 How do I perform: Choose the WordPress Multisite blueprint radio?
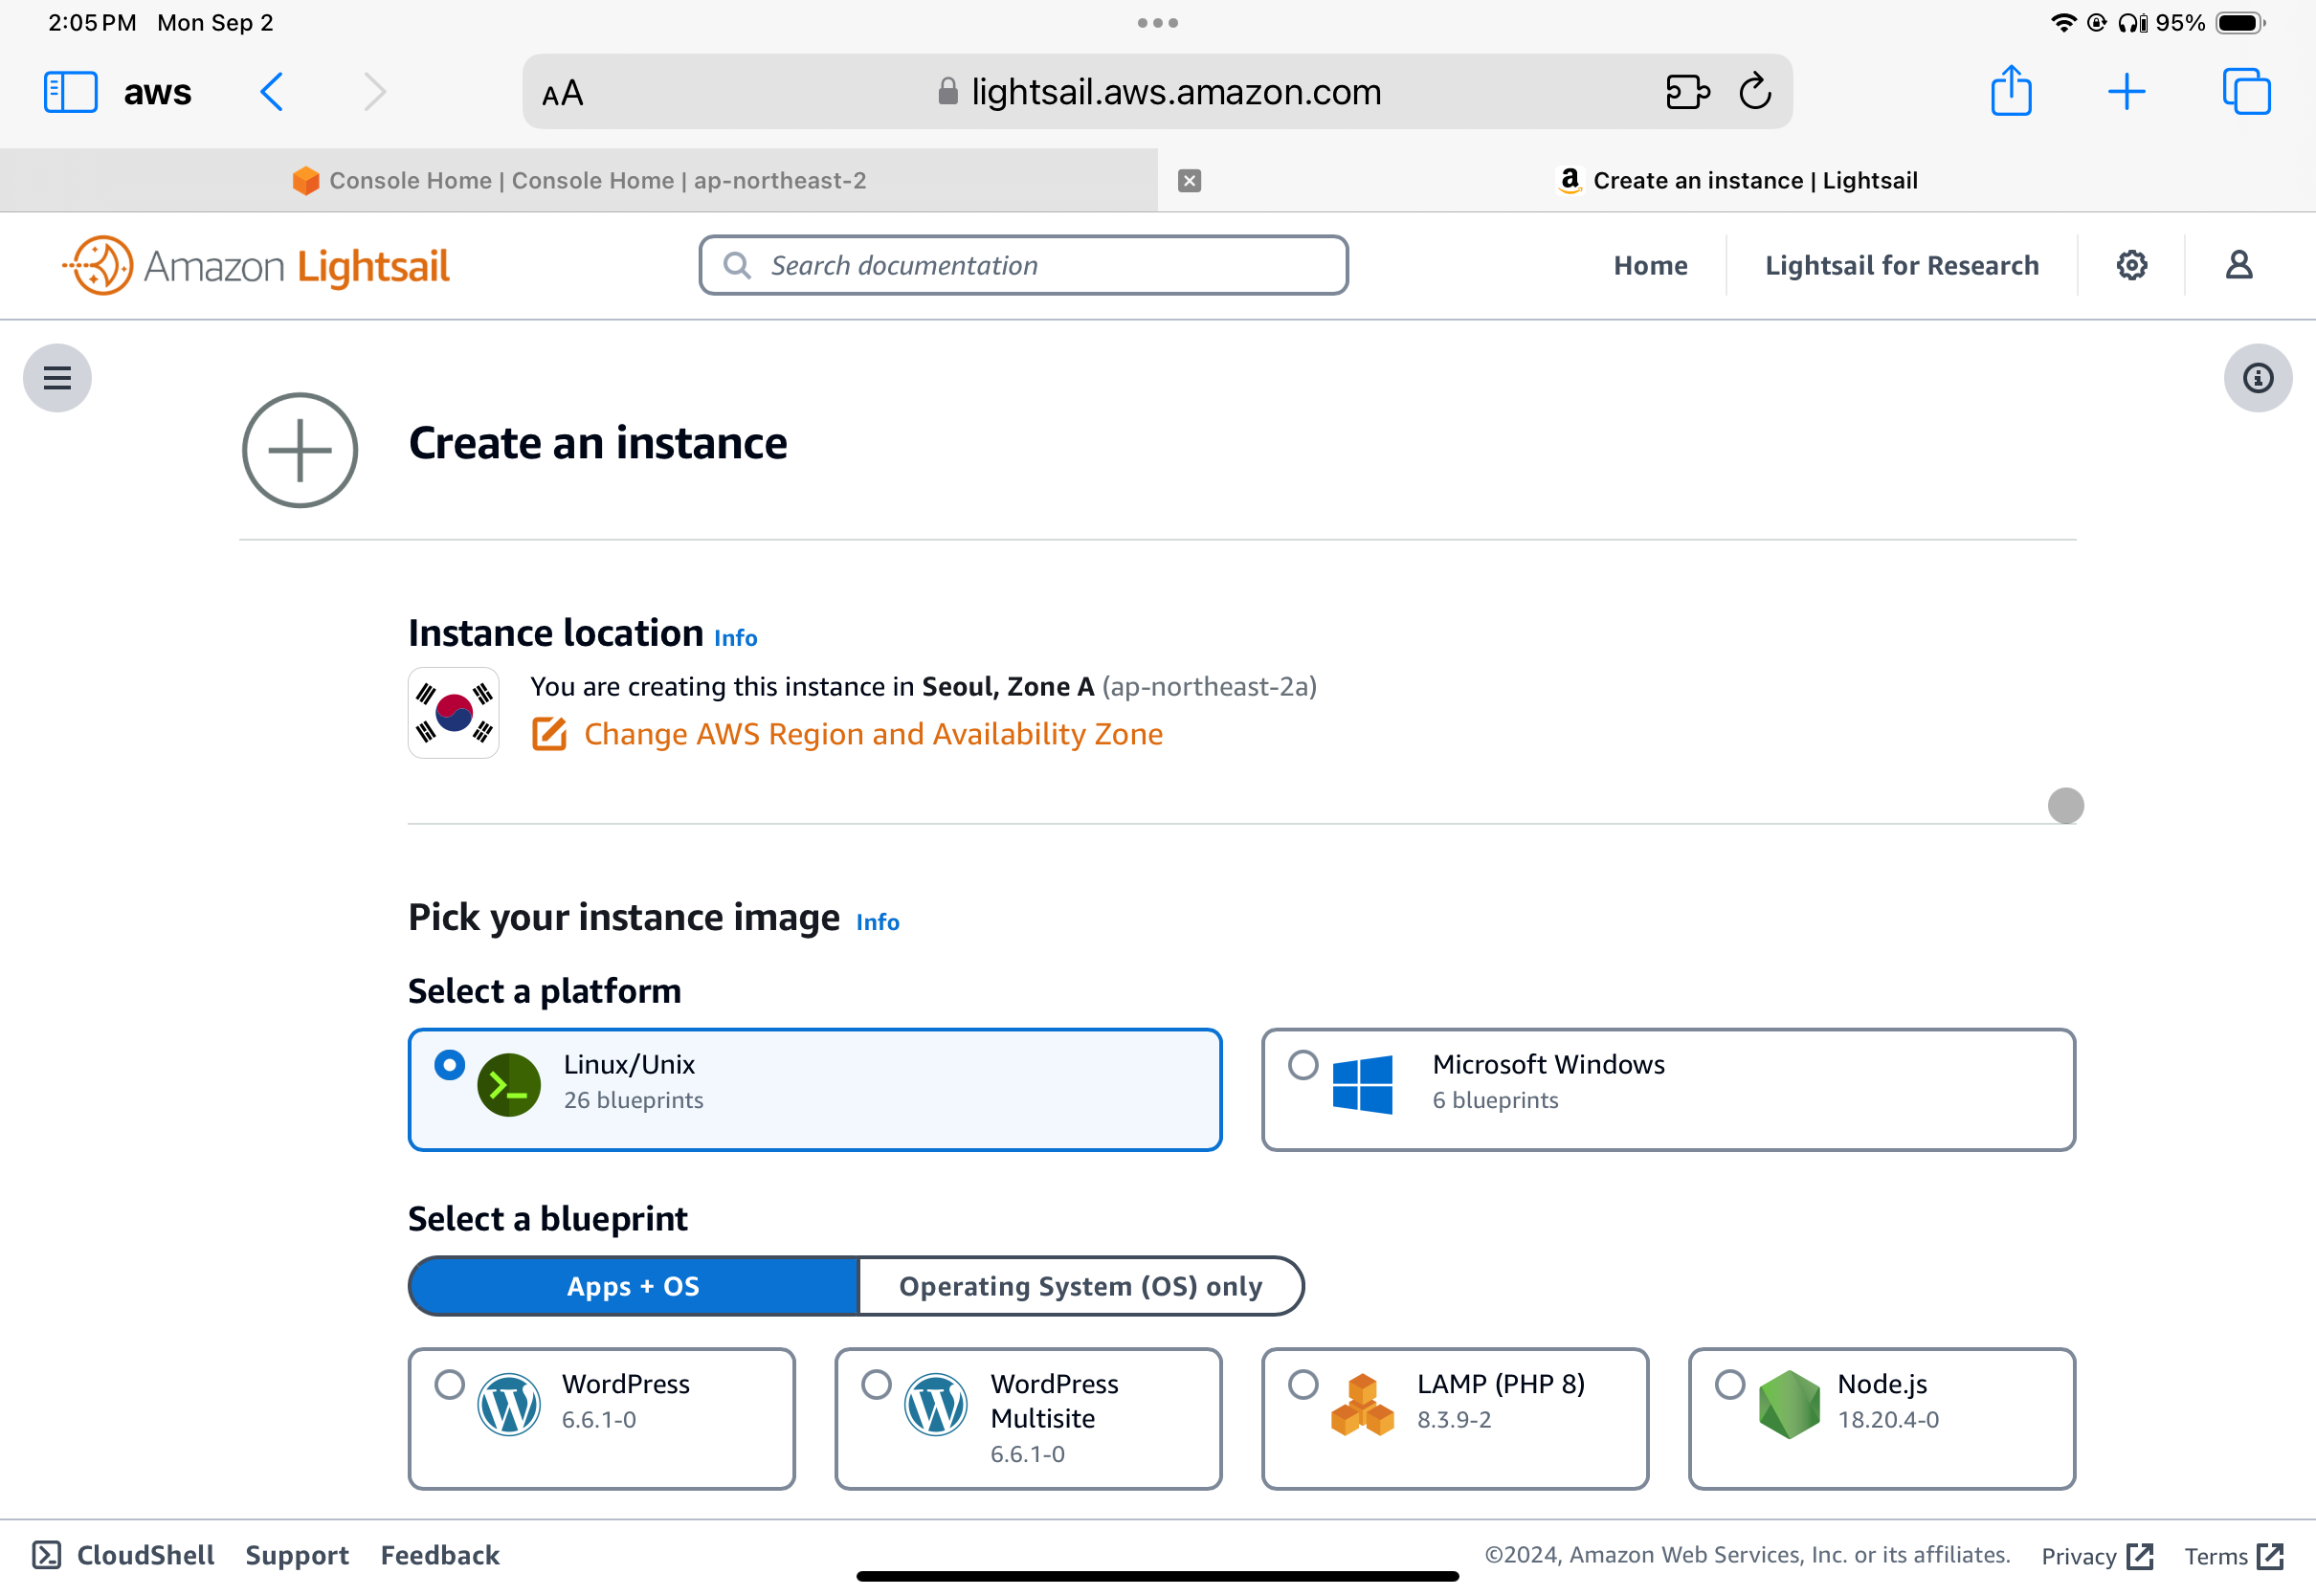pyautogui.click(x=876, y=1384)
